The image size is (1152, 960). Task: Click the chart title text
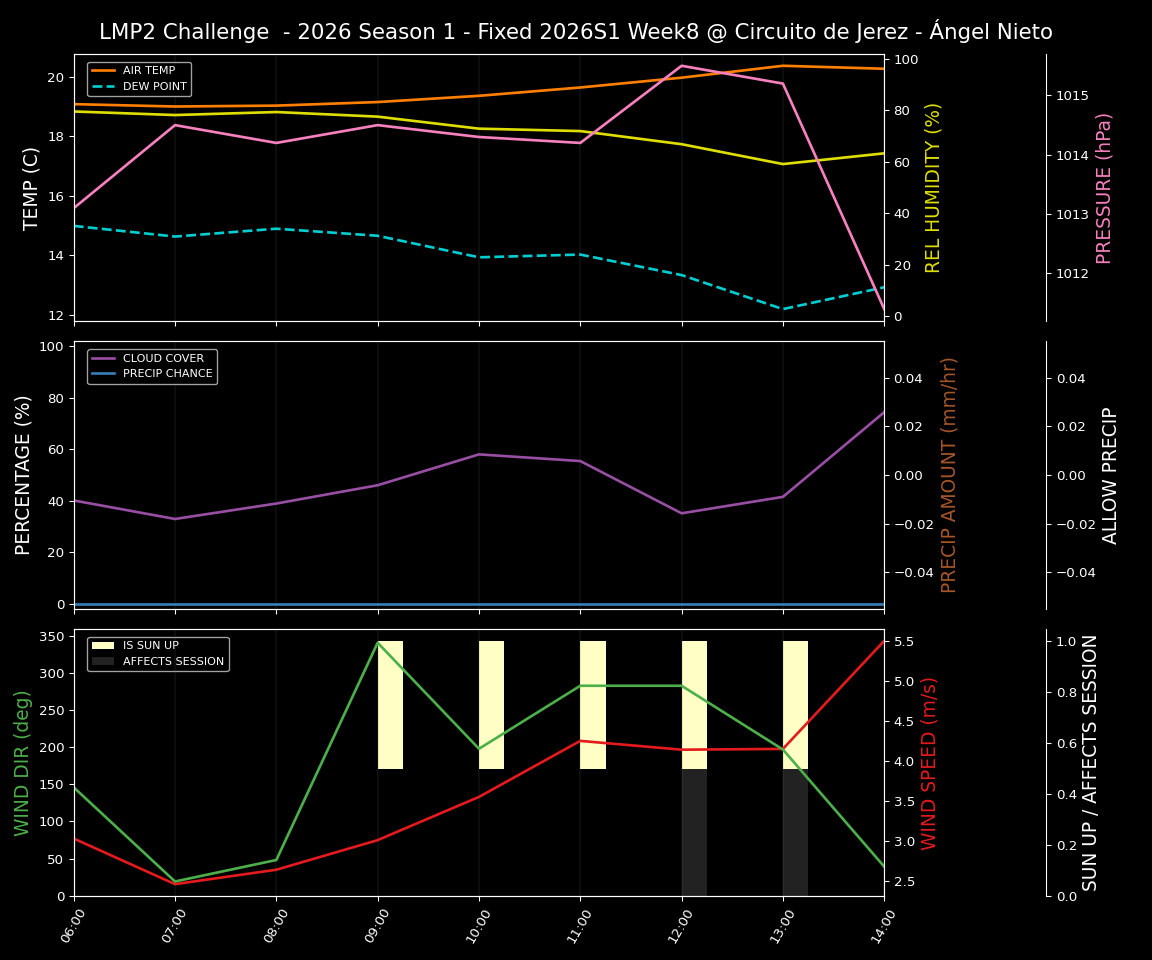[x=576, y=31]
